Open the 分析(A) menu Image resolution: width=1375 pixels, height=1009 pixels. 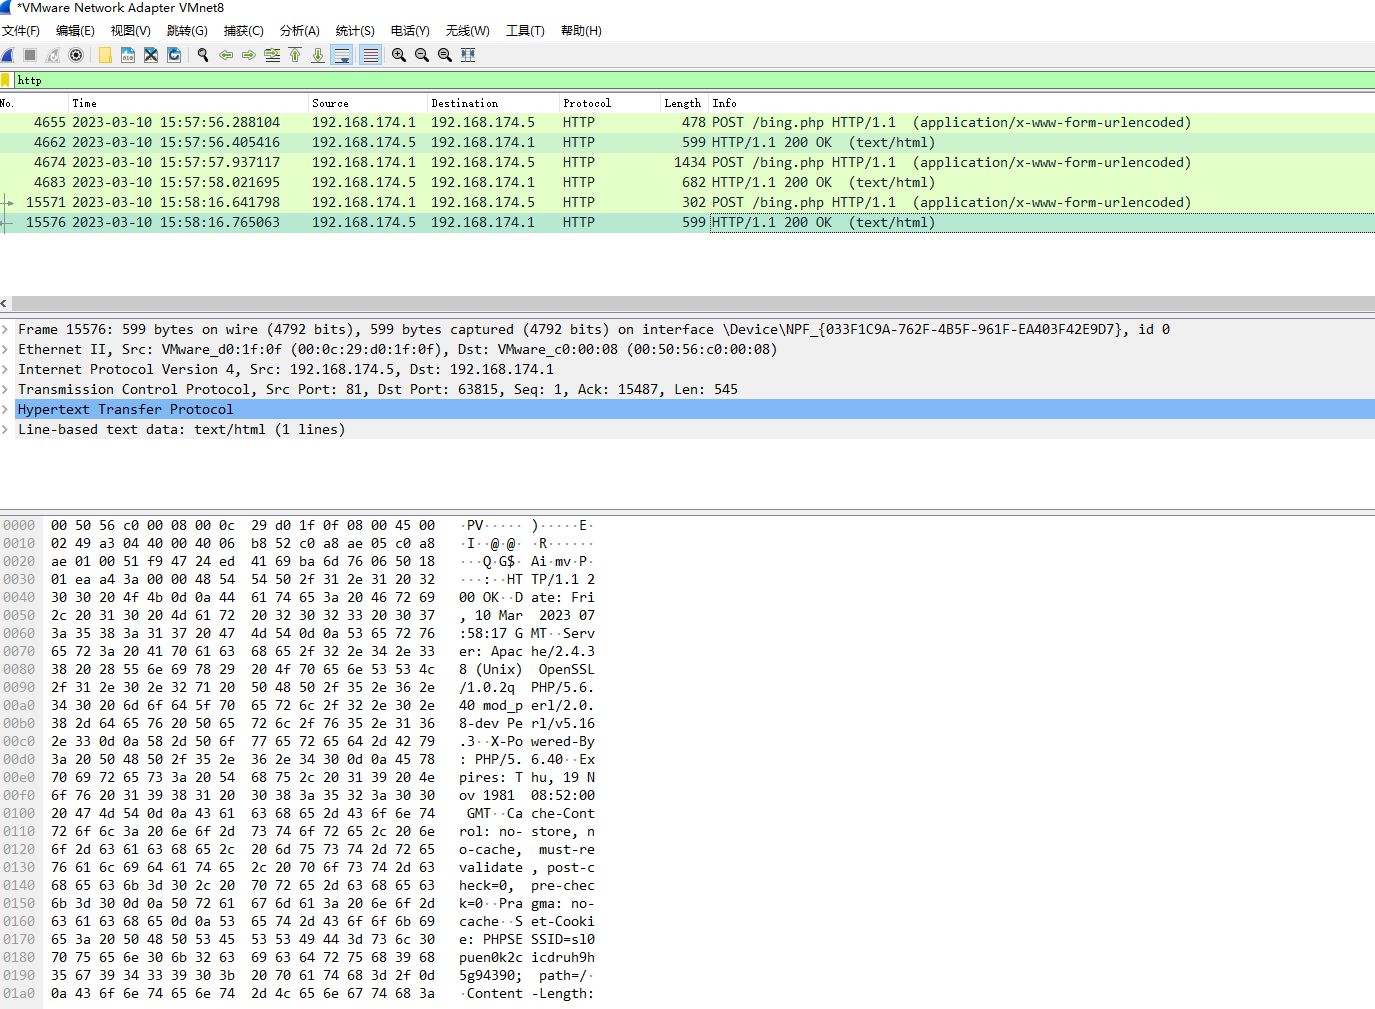300,31
